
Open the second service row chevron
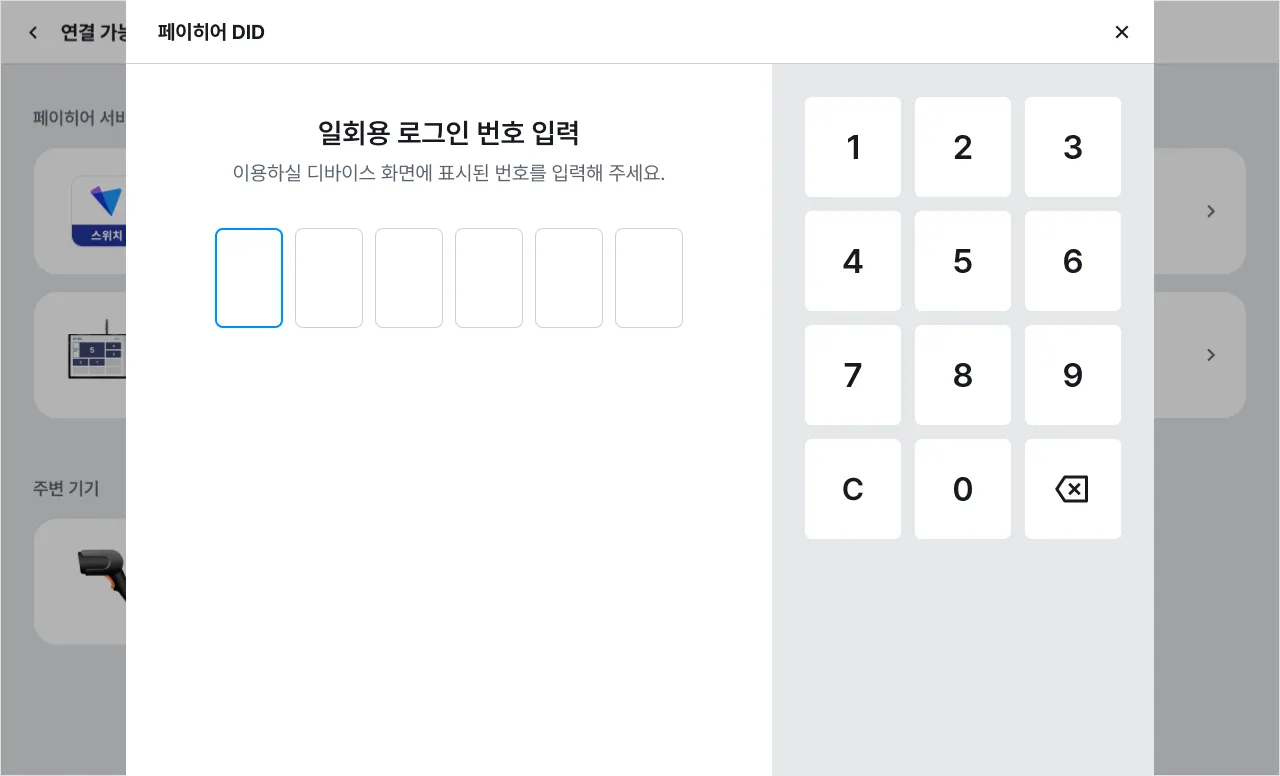coord(1210,355)
